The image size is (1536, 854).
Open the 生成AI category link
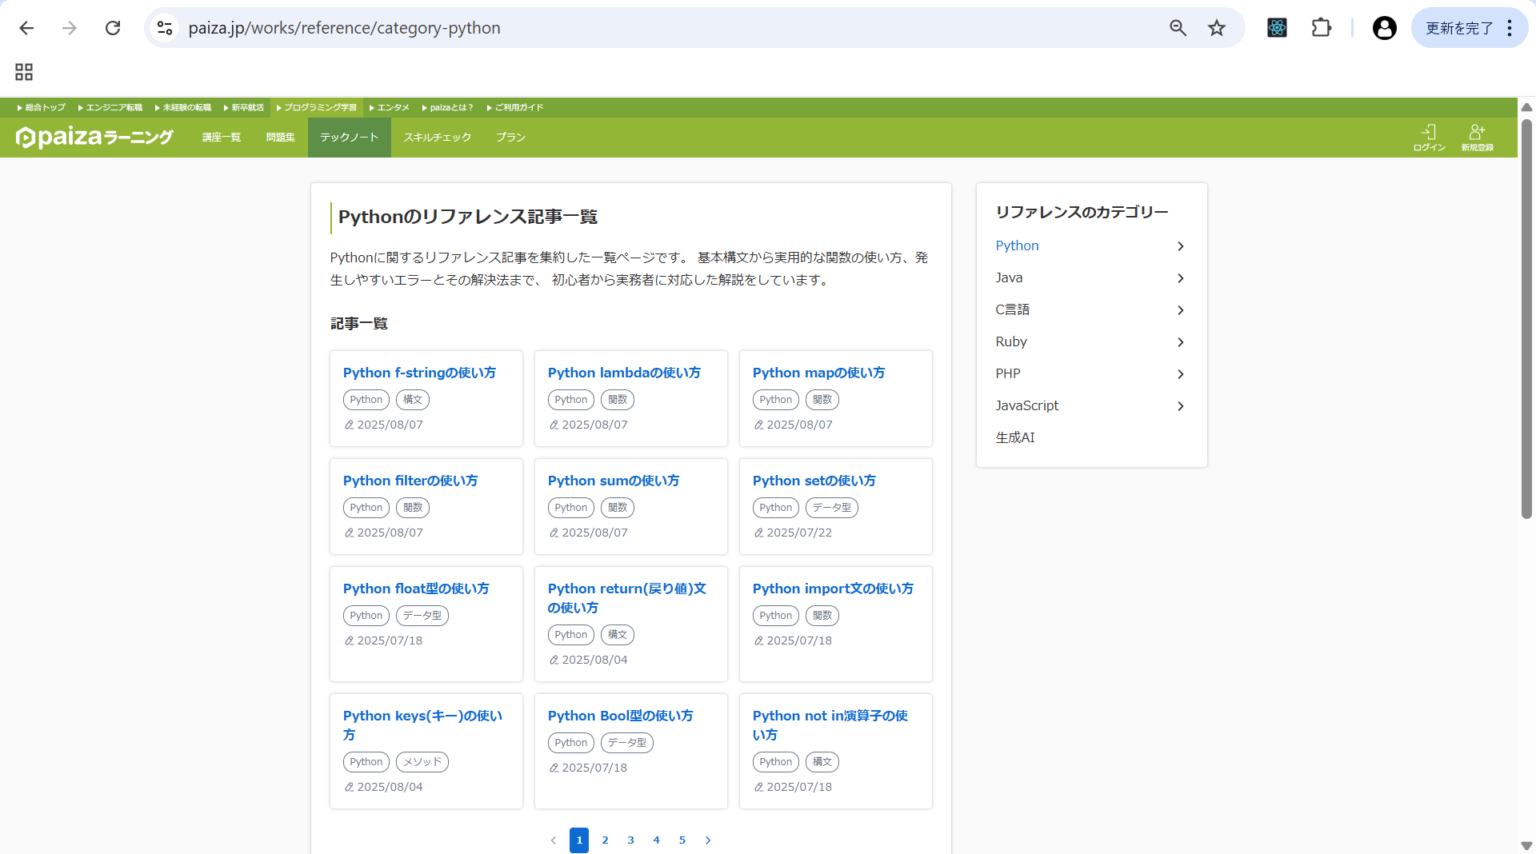click(x=1014, y=437)
